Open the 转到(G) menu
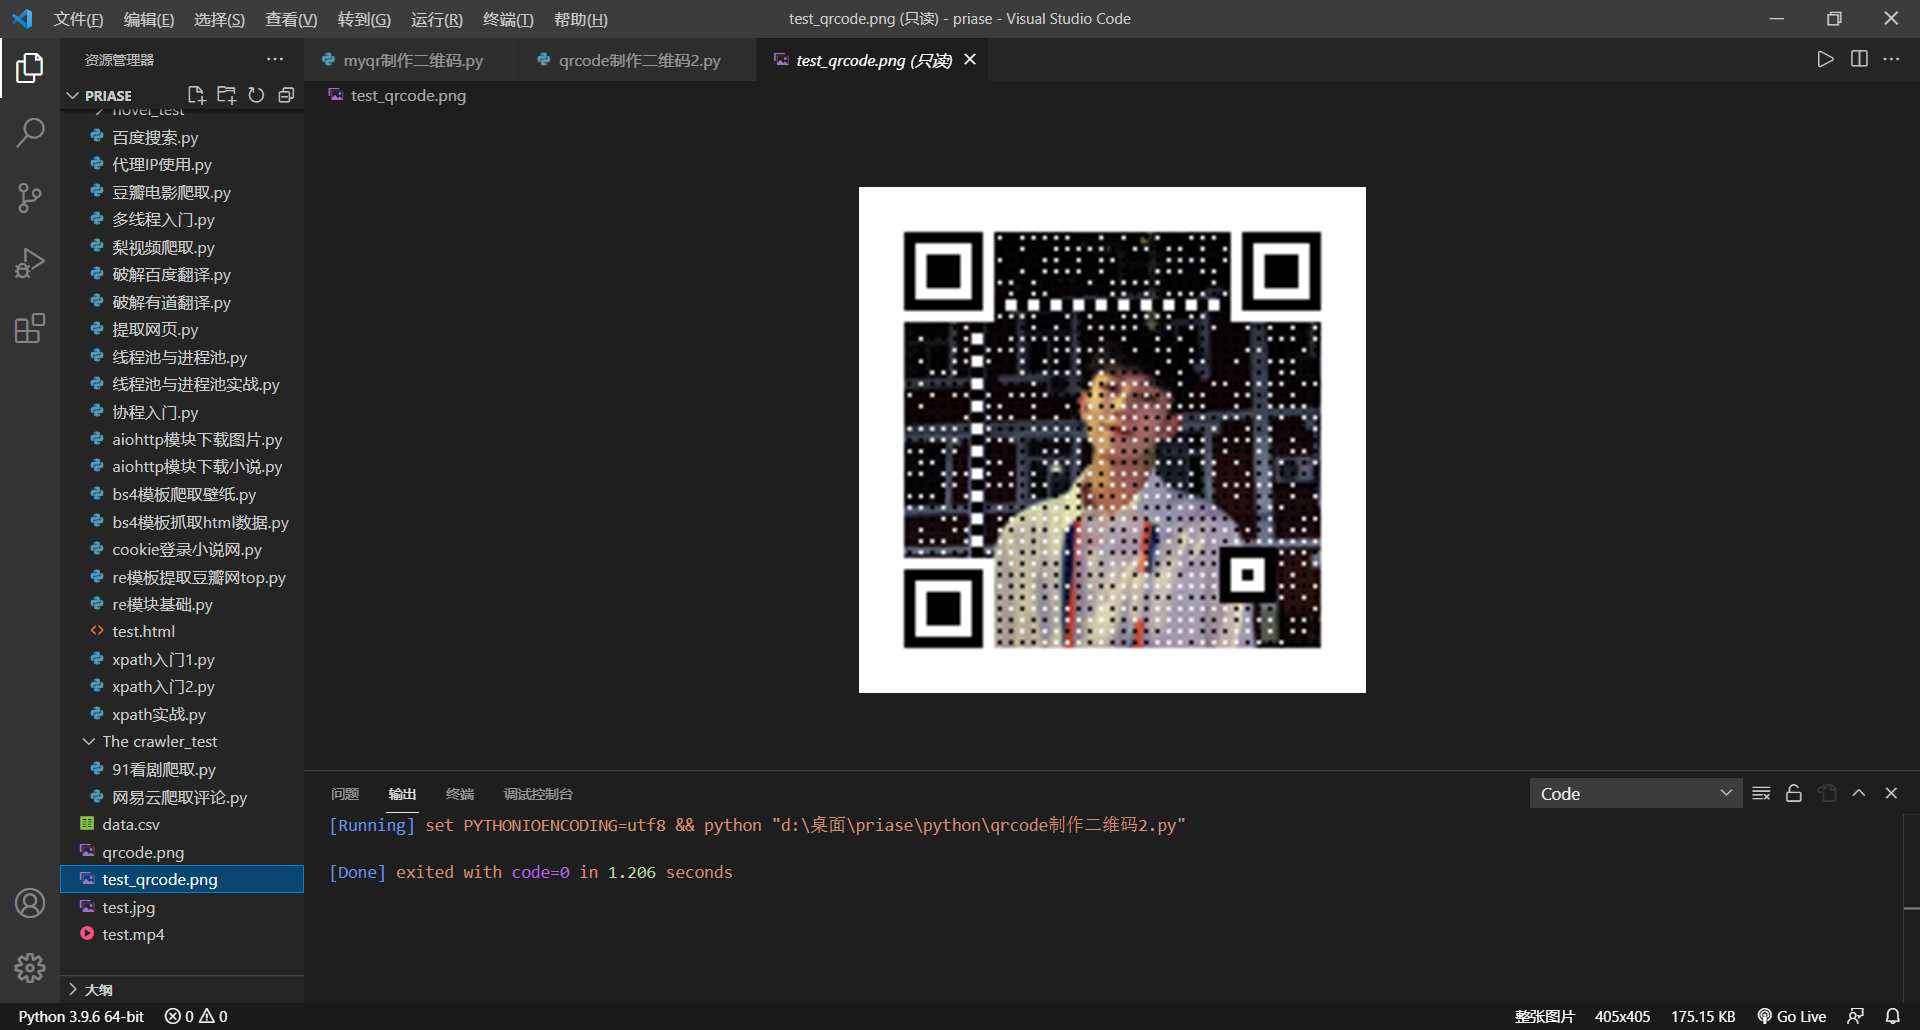Screen dimensions: 1920x1030 pyautogui.click(x=364, y=19)
